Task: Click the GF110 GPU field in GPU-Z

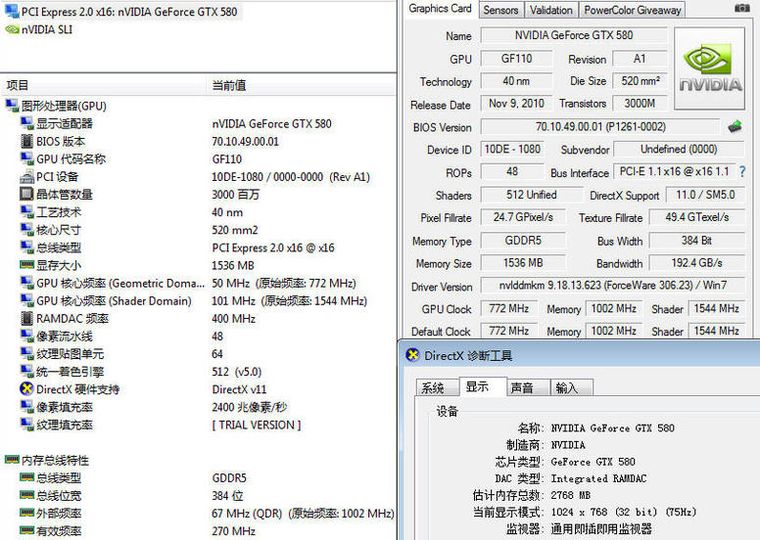Action: point(516,59)
